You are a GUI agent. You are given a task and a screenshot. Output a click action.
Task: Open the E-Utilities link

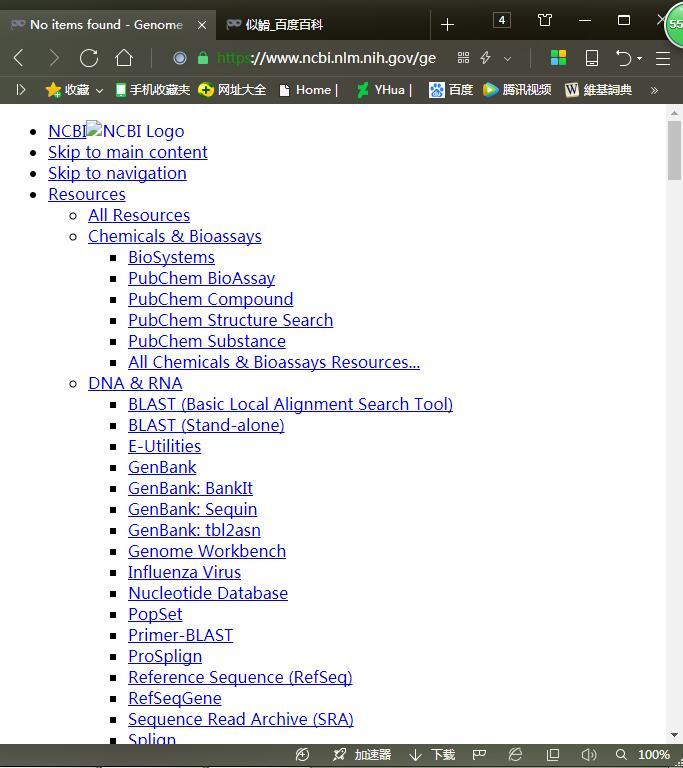click(165, 447)
